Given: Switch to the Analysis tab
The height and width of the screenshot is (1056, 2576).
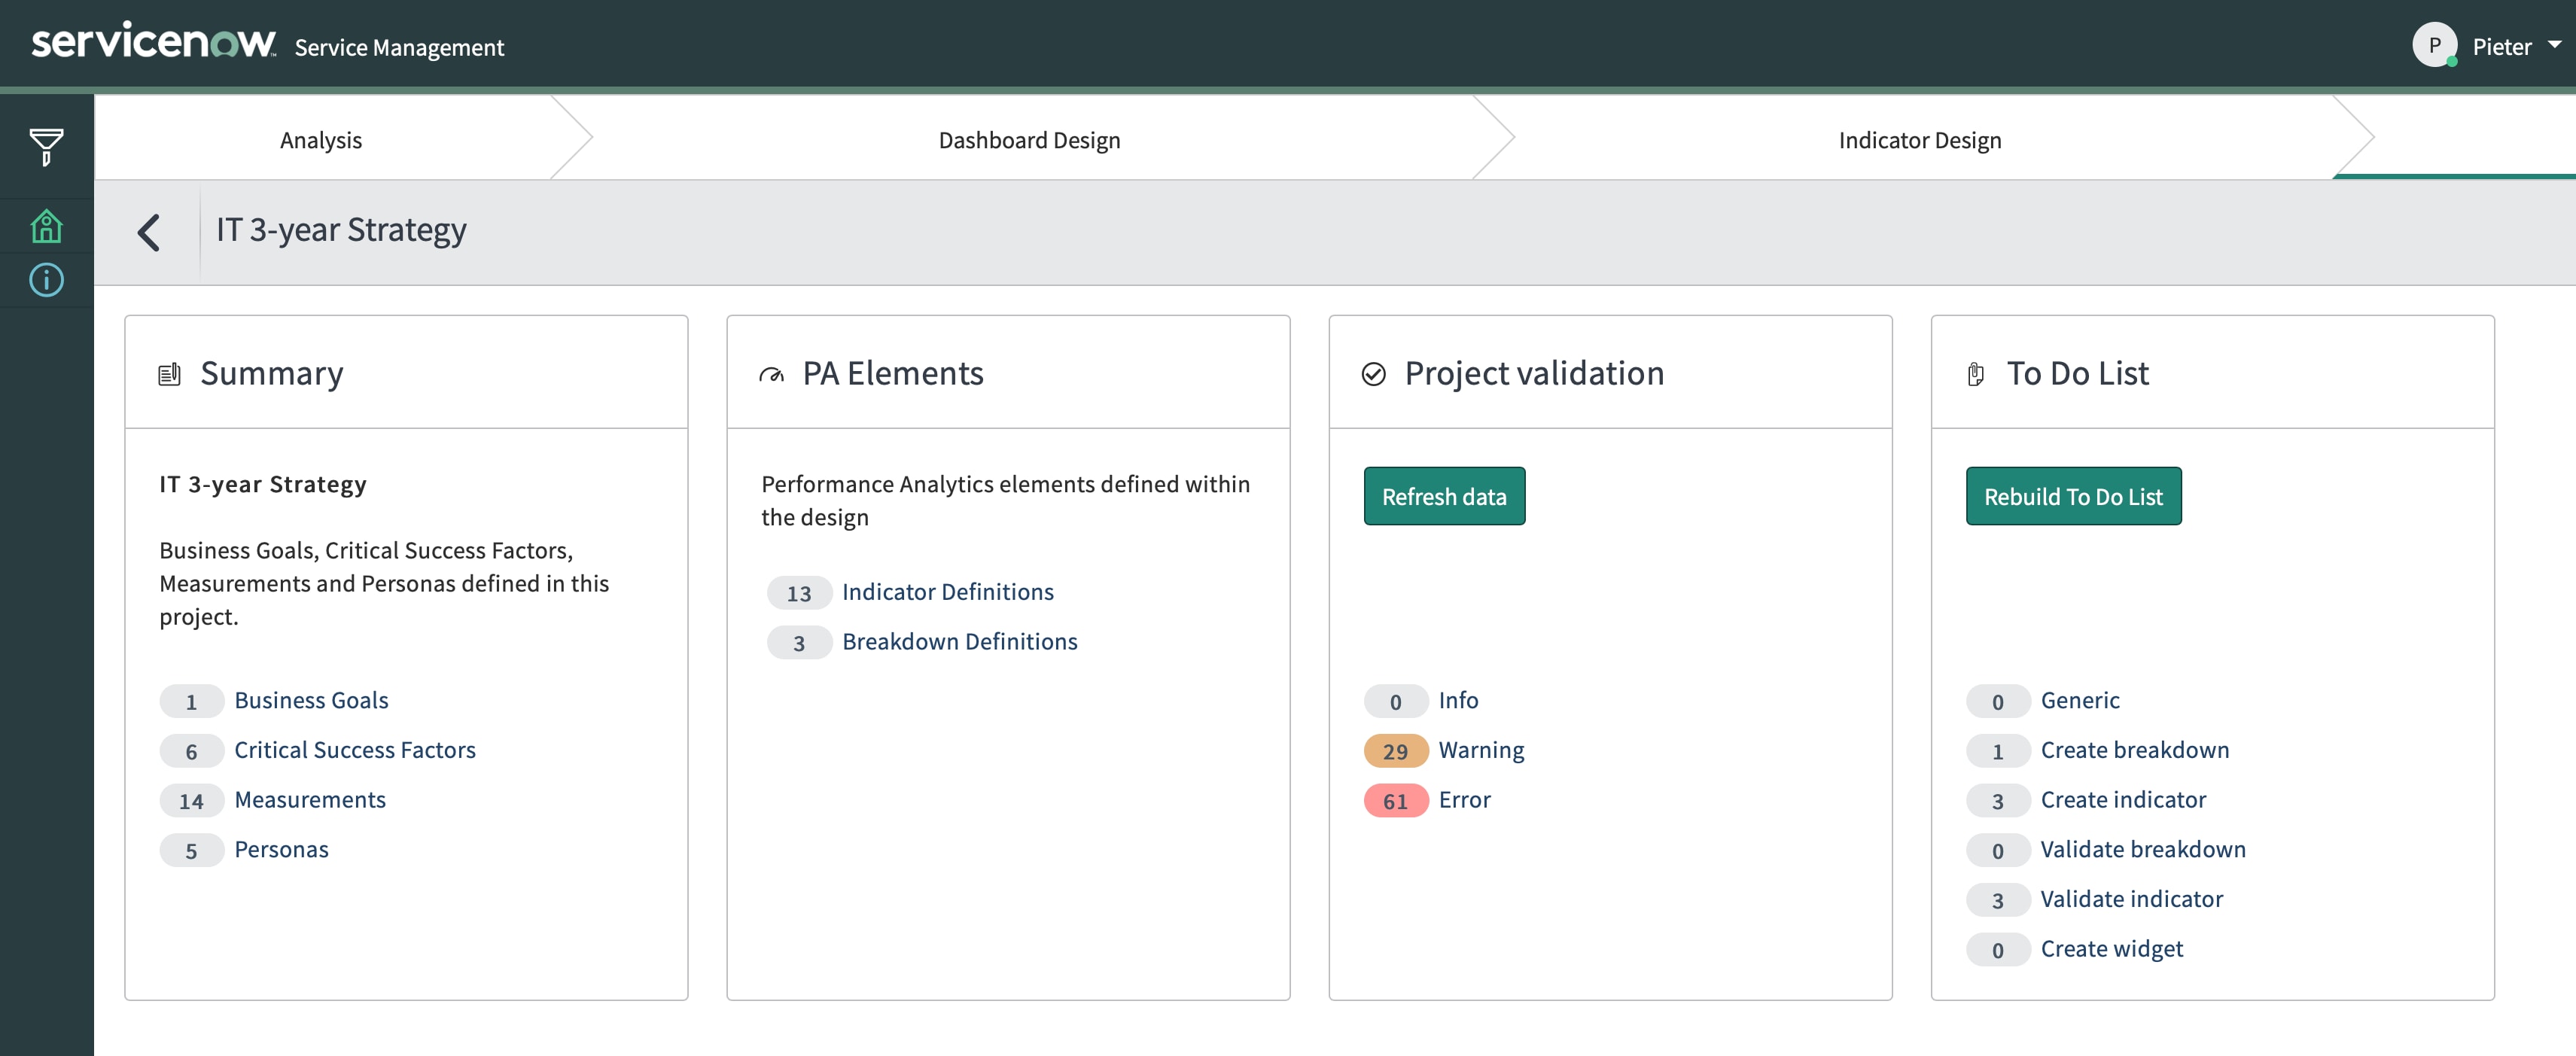Looking at the screenshot, I should pyautogui.click(x=320, y=140).
